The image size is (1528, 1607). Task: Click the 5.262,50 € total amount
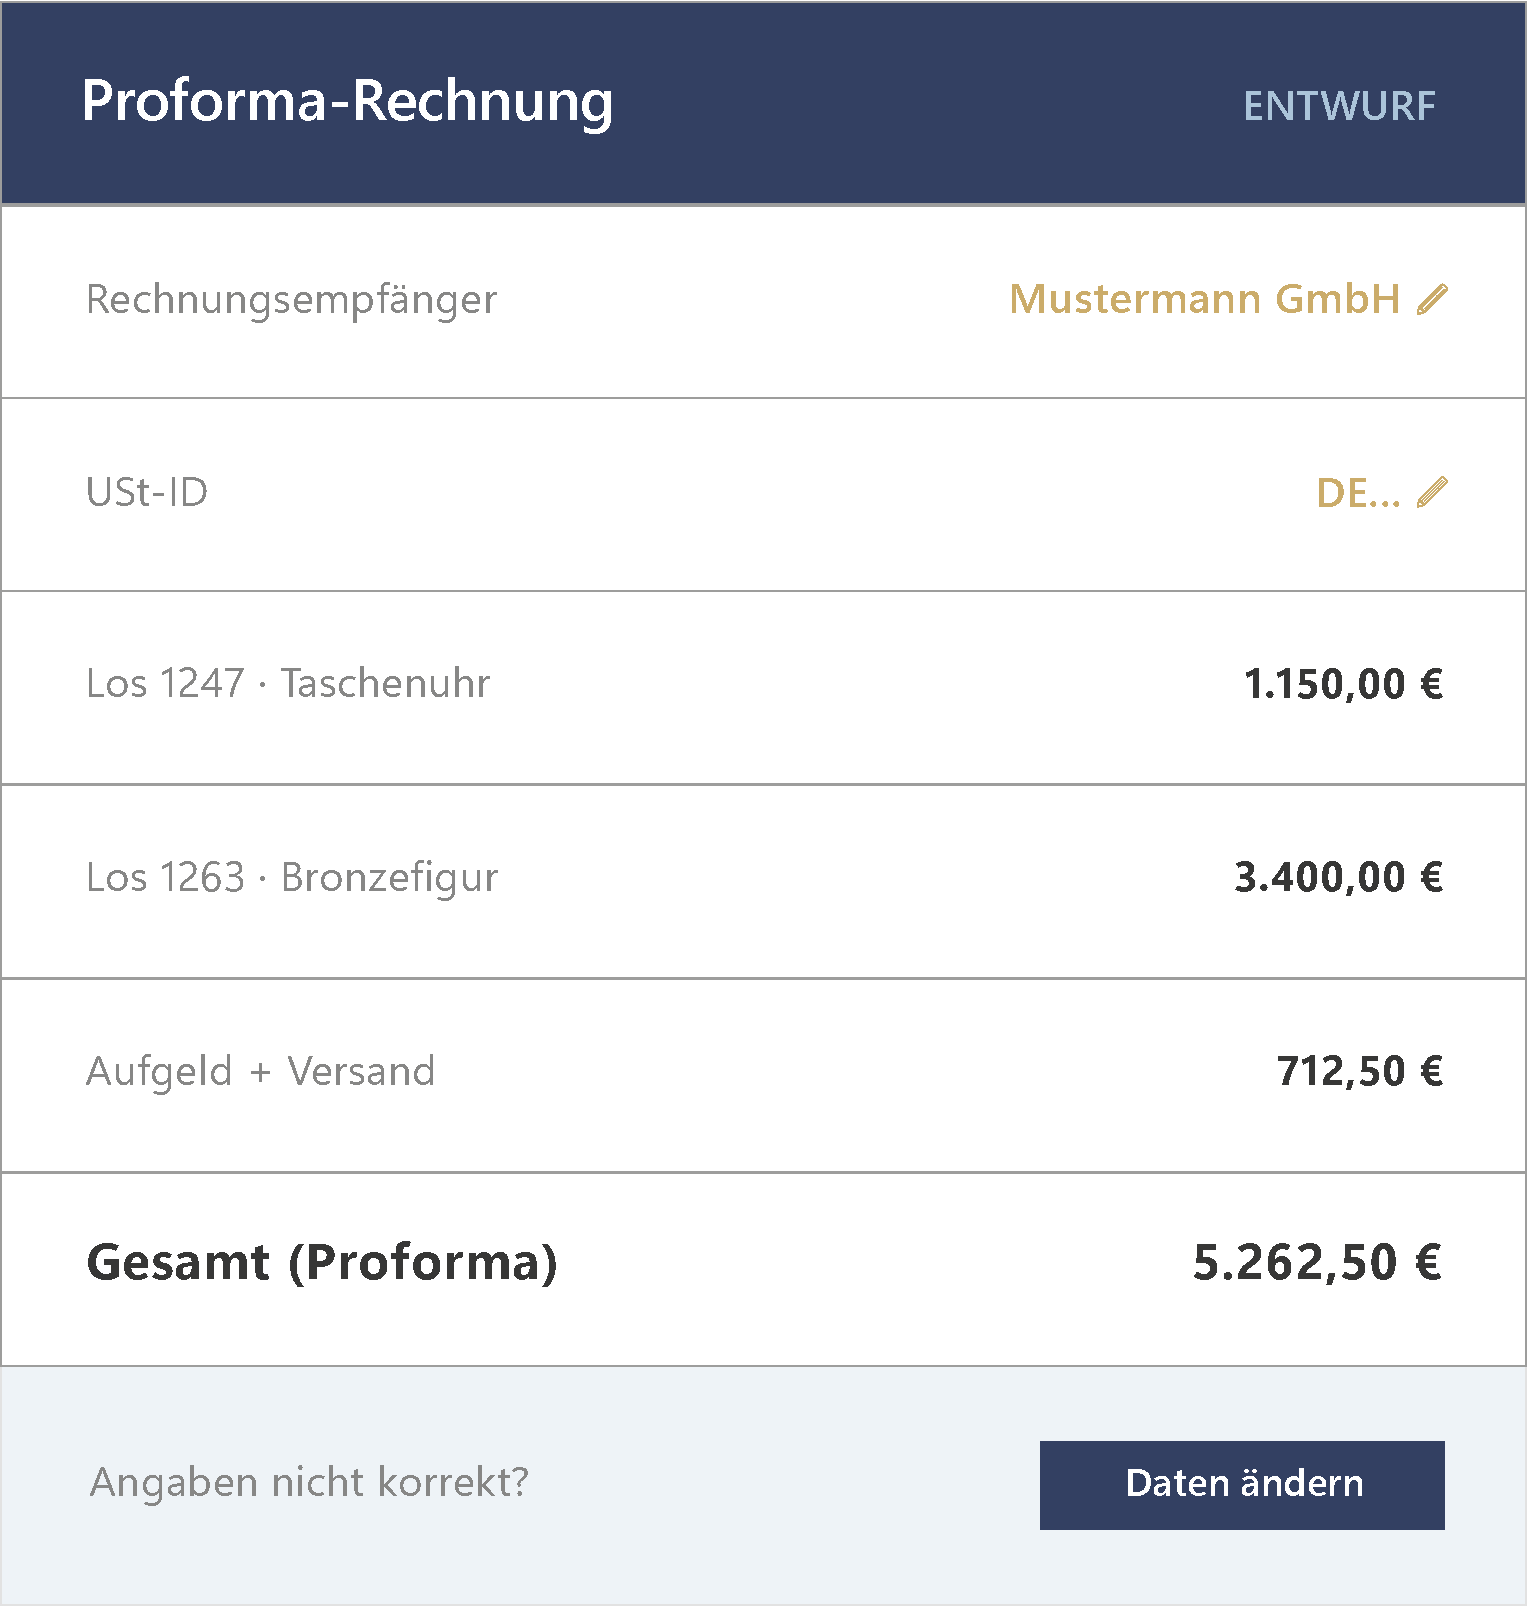pos(1317,1262)
